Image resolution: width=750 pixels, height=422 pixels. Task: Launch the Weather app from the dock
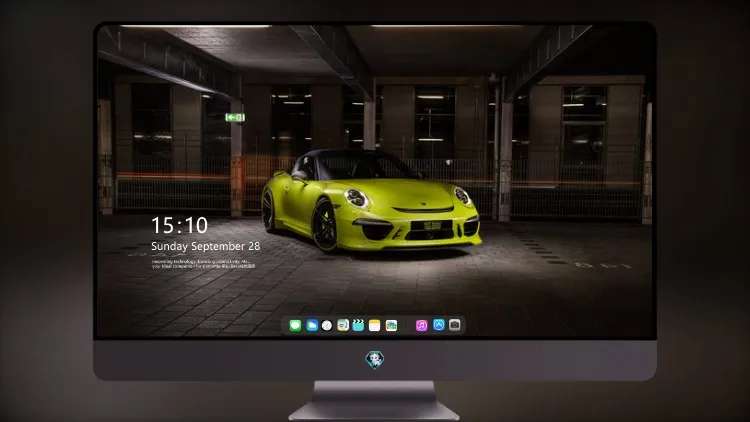point(312,325)
